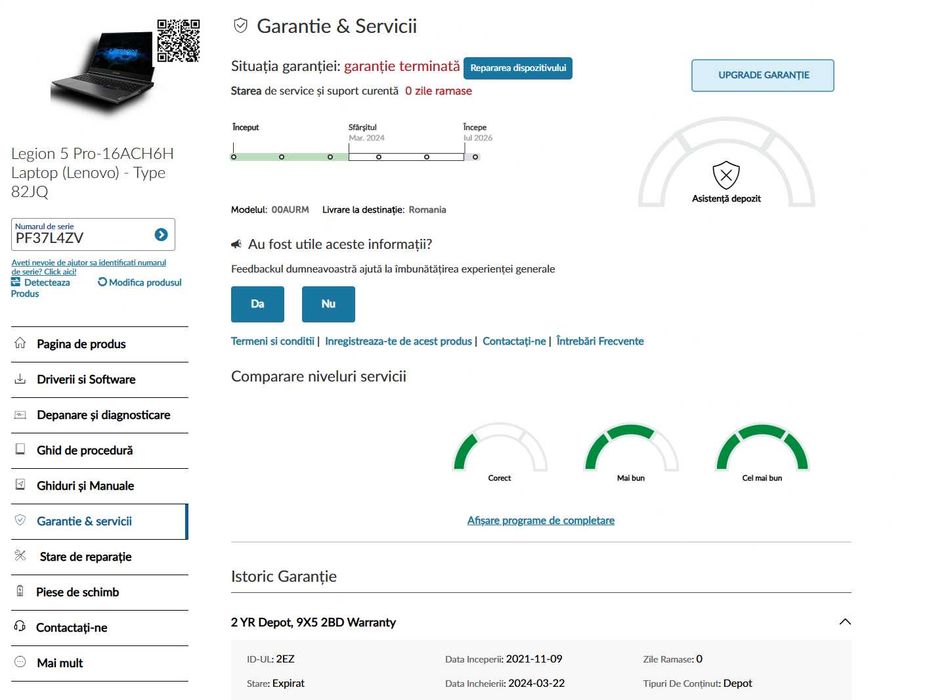The width and height of the screenshot is (931, 700).
Task: Click Contactați-ne link under feedback
Action: tap(514, 341)
